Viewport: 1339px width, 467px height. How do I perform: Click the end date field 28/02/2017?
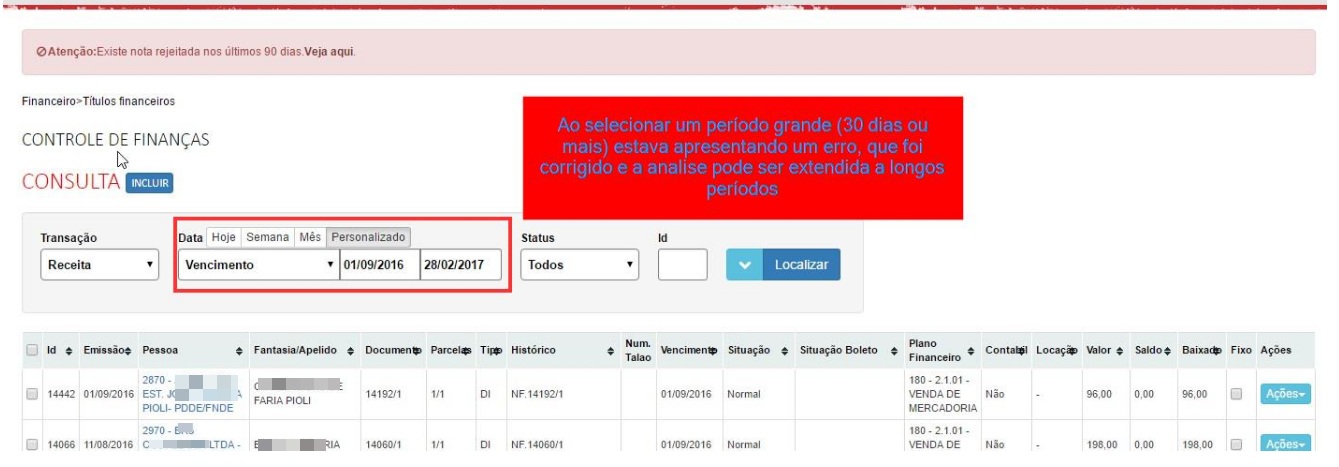460,265
